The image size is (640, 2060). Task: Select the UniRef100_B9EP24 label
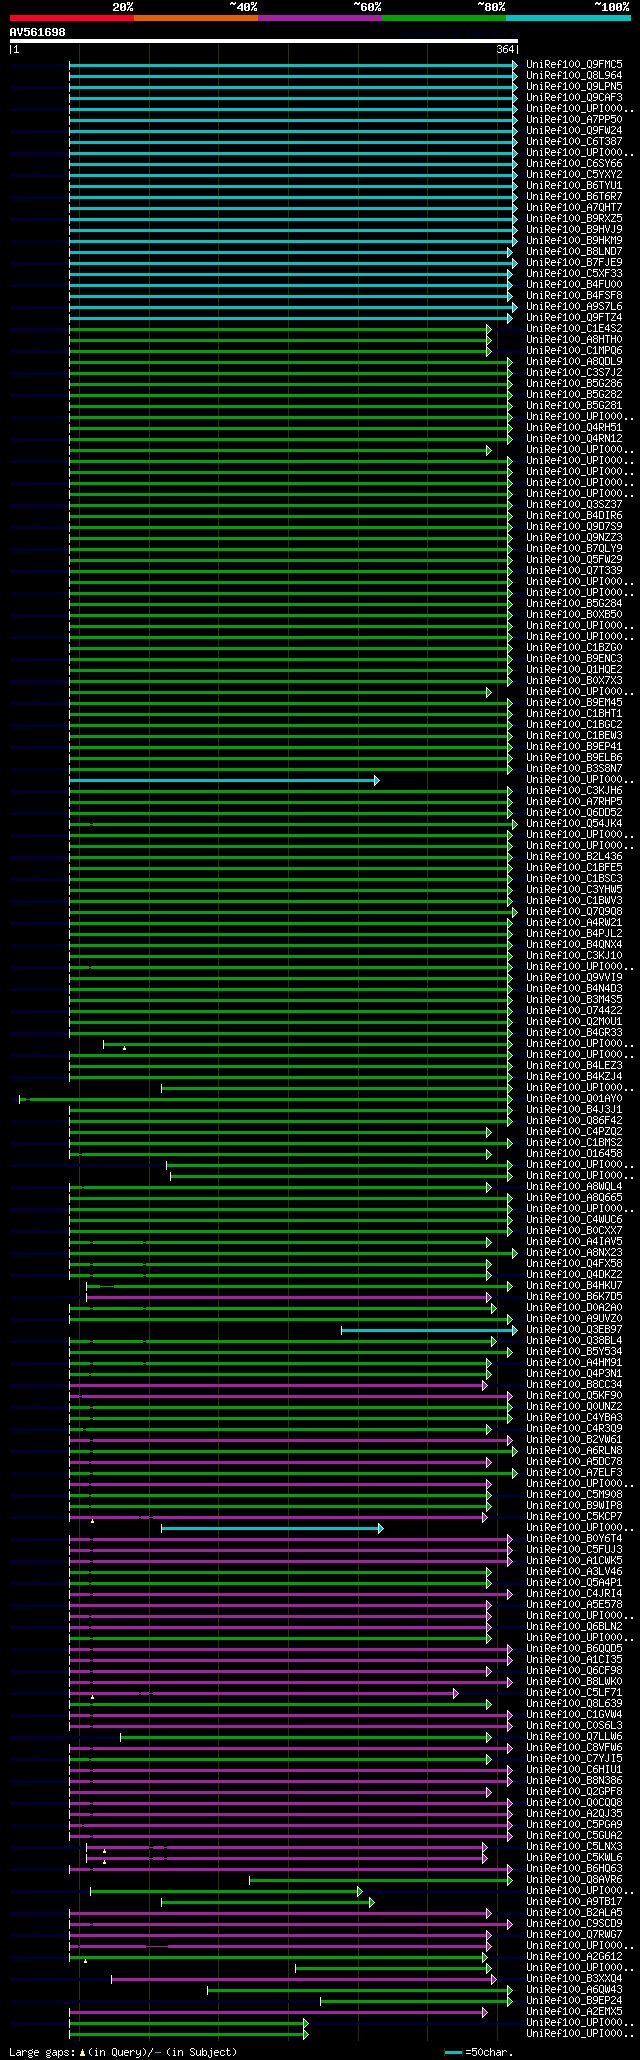click(x=574, y=2000)
